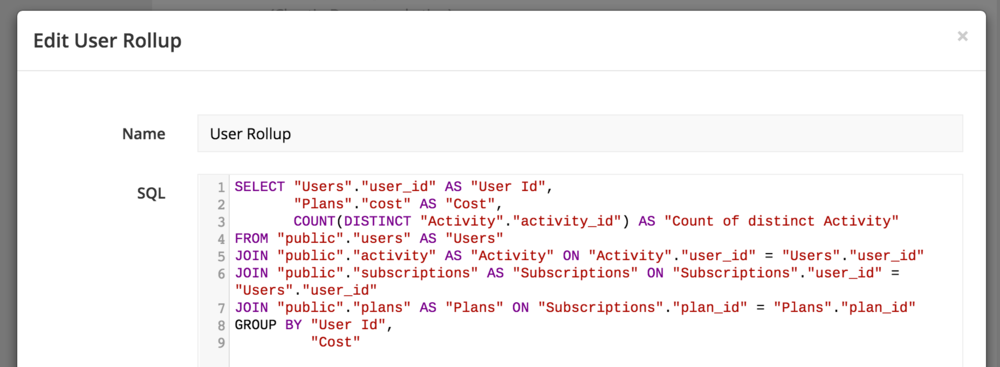Click "activity" table name on line 5
This screenshot has width=1000, height=367.
click(394, 256)
